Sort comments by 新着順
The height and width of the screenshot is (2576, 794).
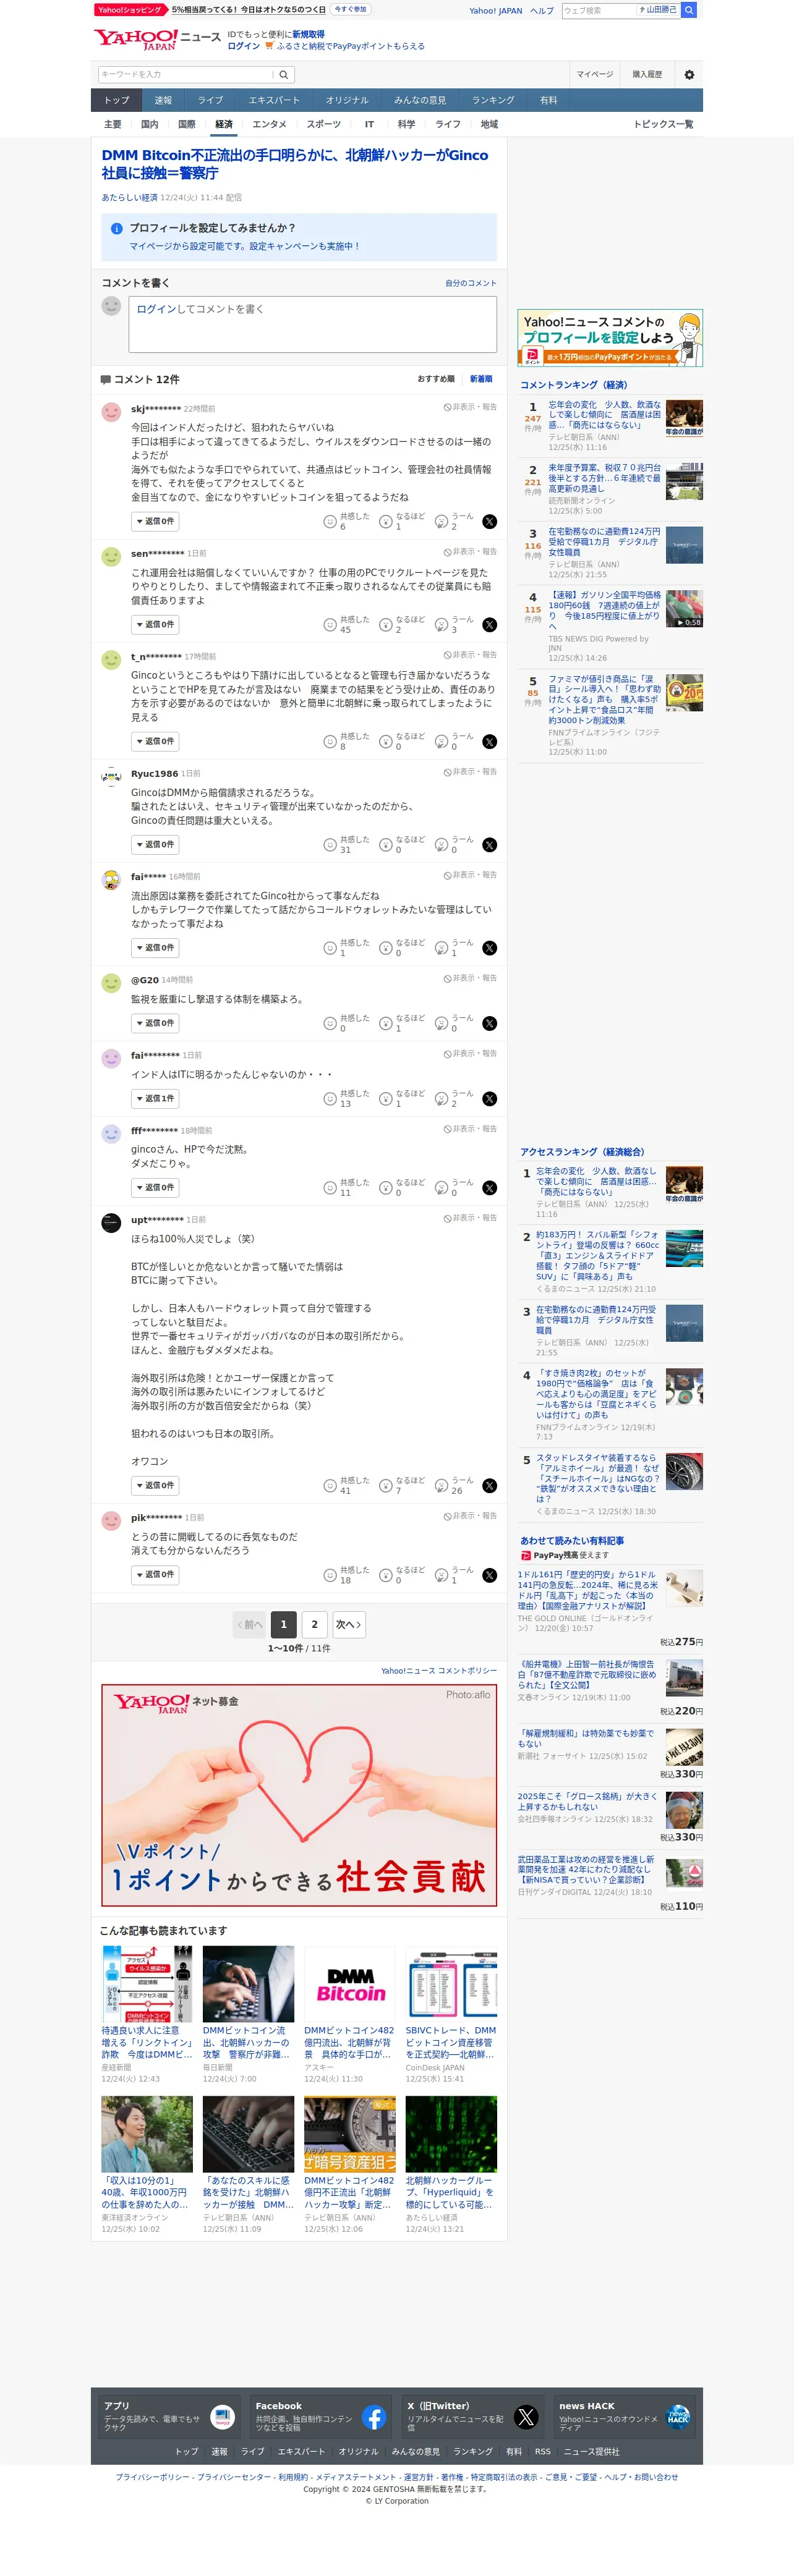(x=481, y=379)
